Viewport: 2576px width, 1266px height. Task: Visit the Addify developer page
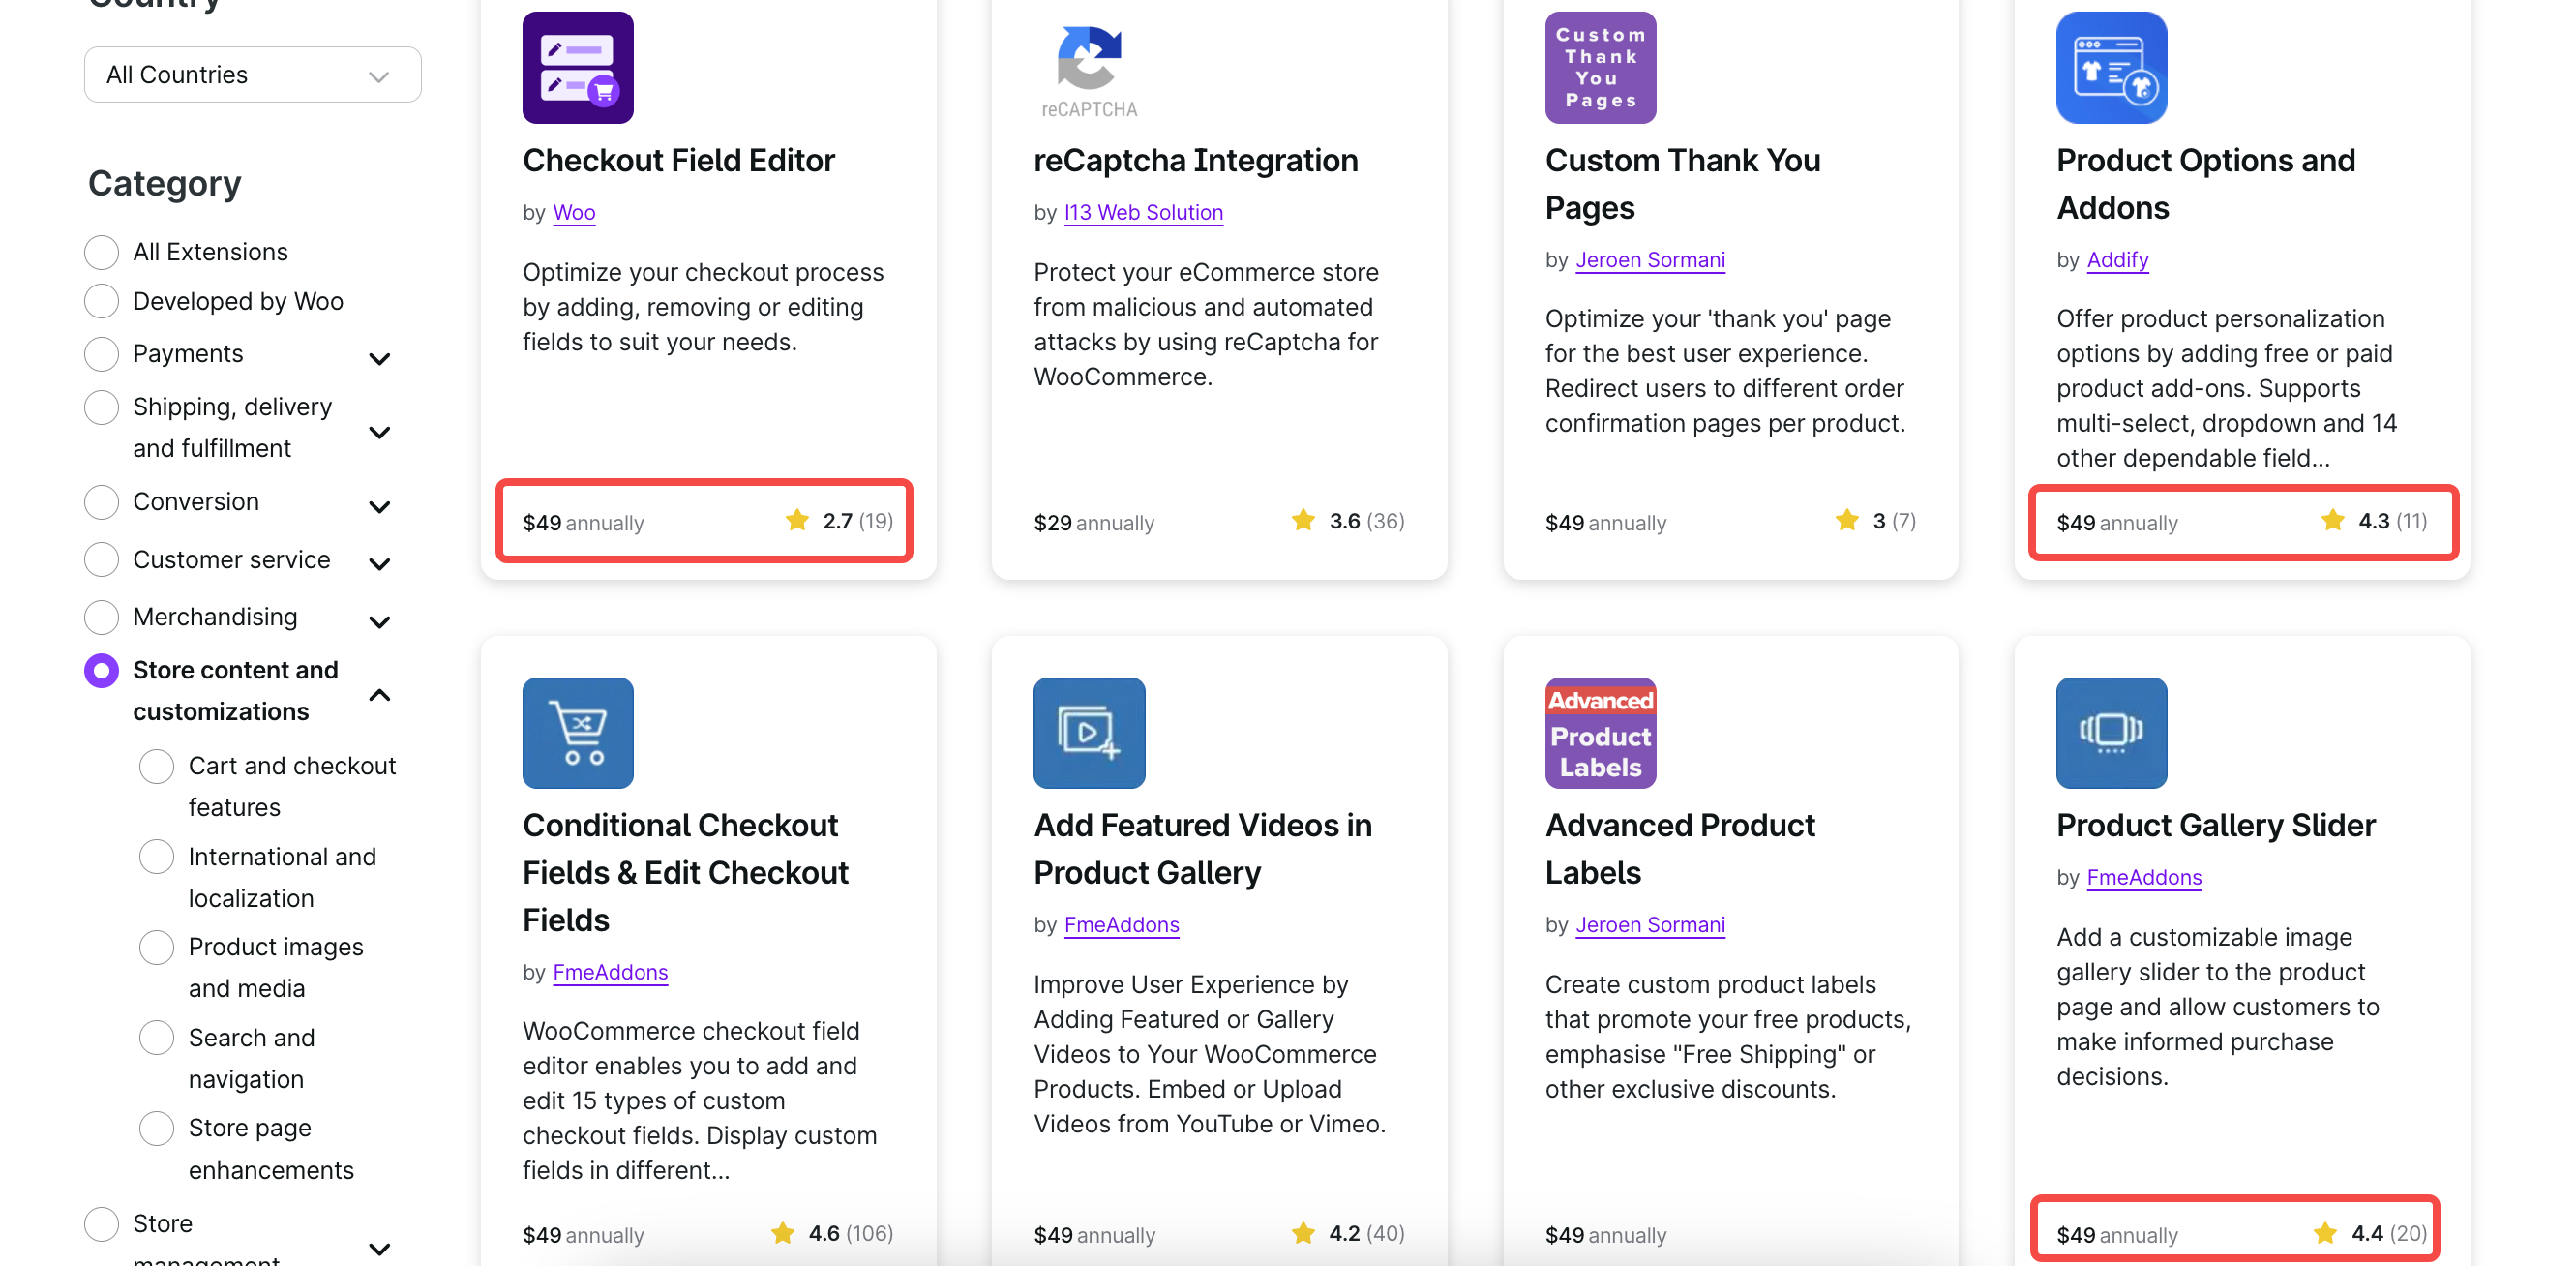2117,260
